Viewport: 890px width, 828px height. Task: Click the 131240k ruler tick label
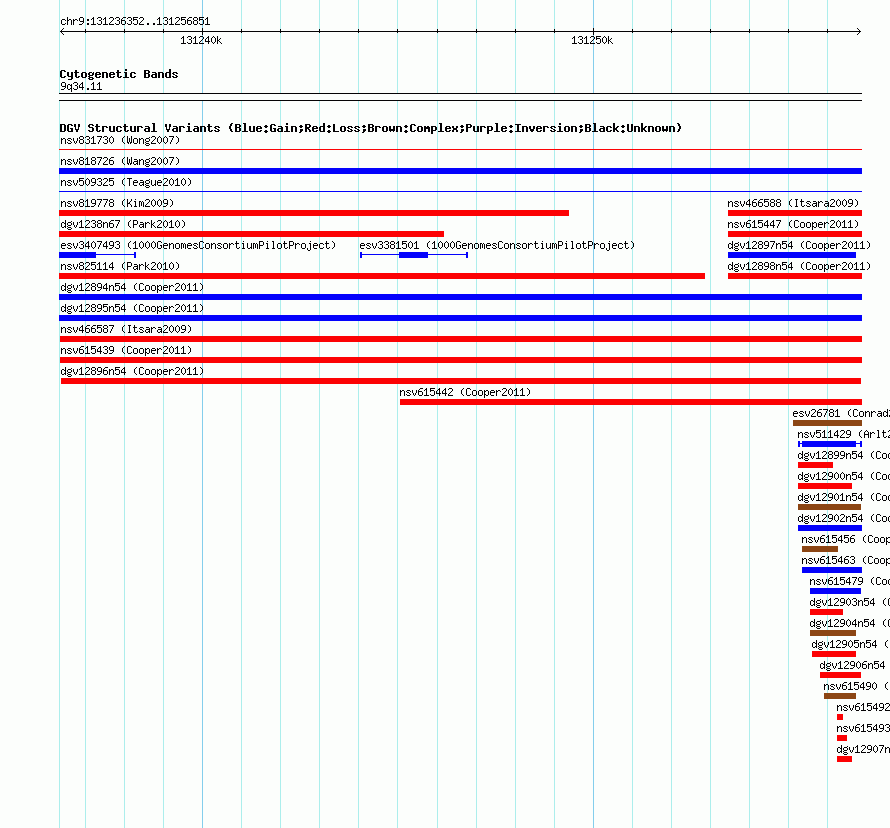201,40
